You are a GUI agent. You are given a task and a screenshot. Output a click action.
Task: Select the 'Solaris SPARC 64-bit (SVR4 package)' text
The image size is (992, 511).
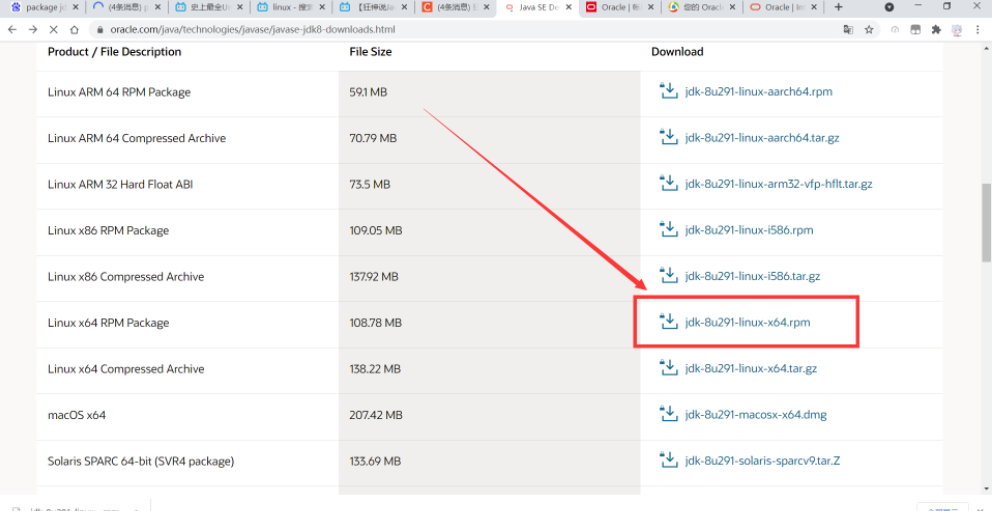[140, 462]
